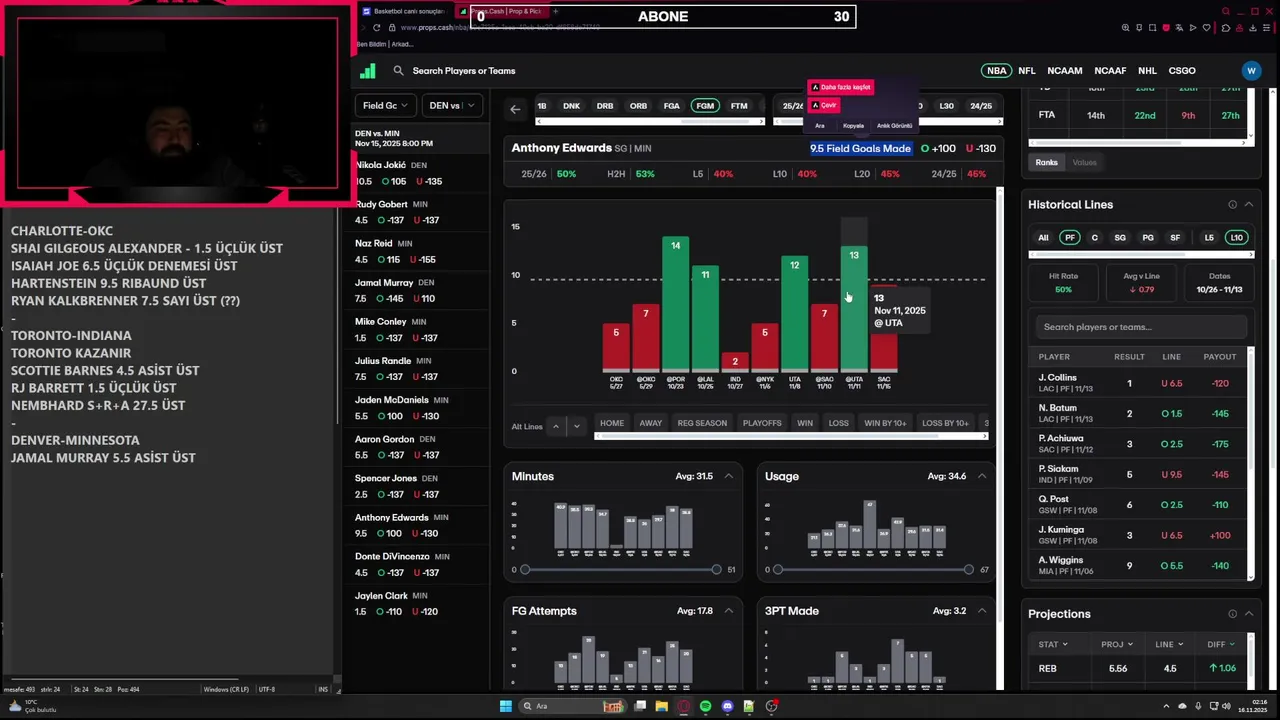
Task: Collapse the Historical Lines panel
Action: pyautogui.click(x=1248, y=205)
